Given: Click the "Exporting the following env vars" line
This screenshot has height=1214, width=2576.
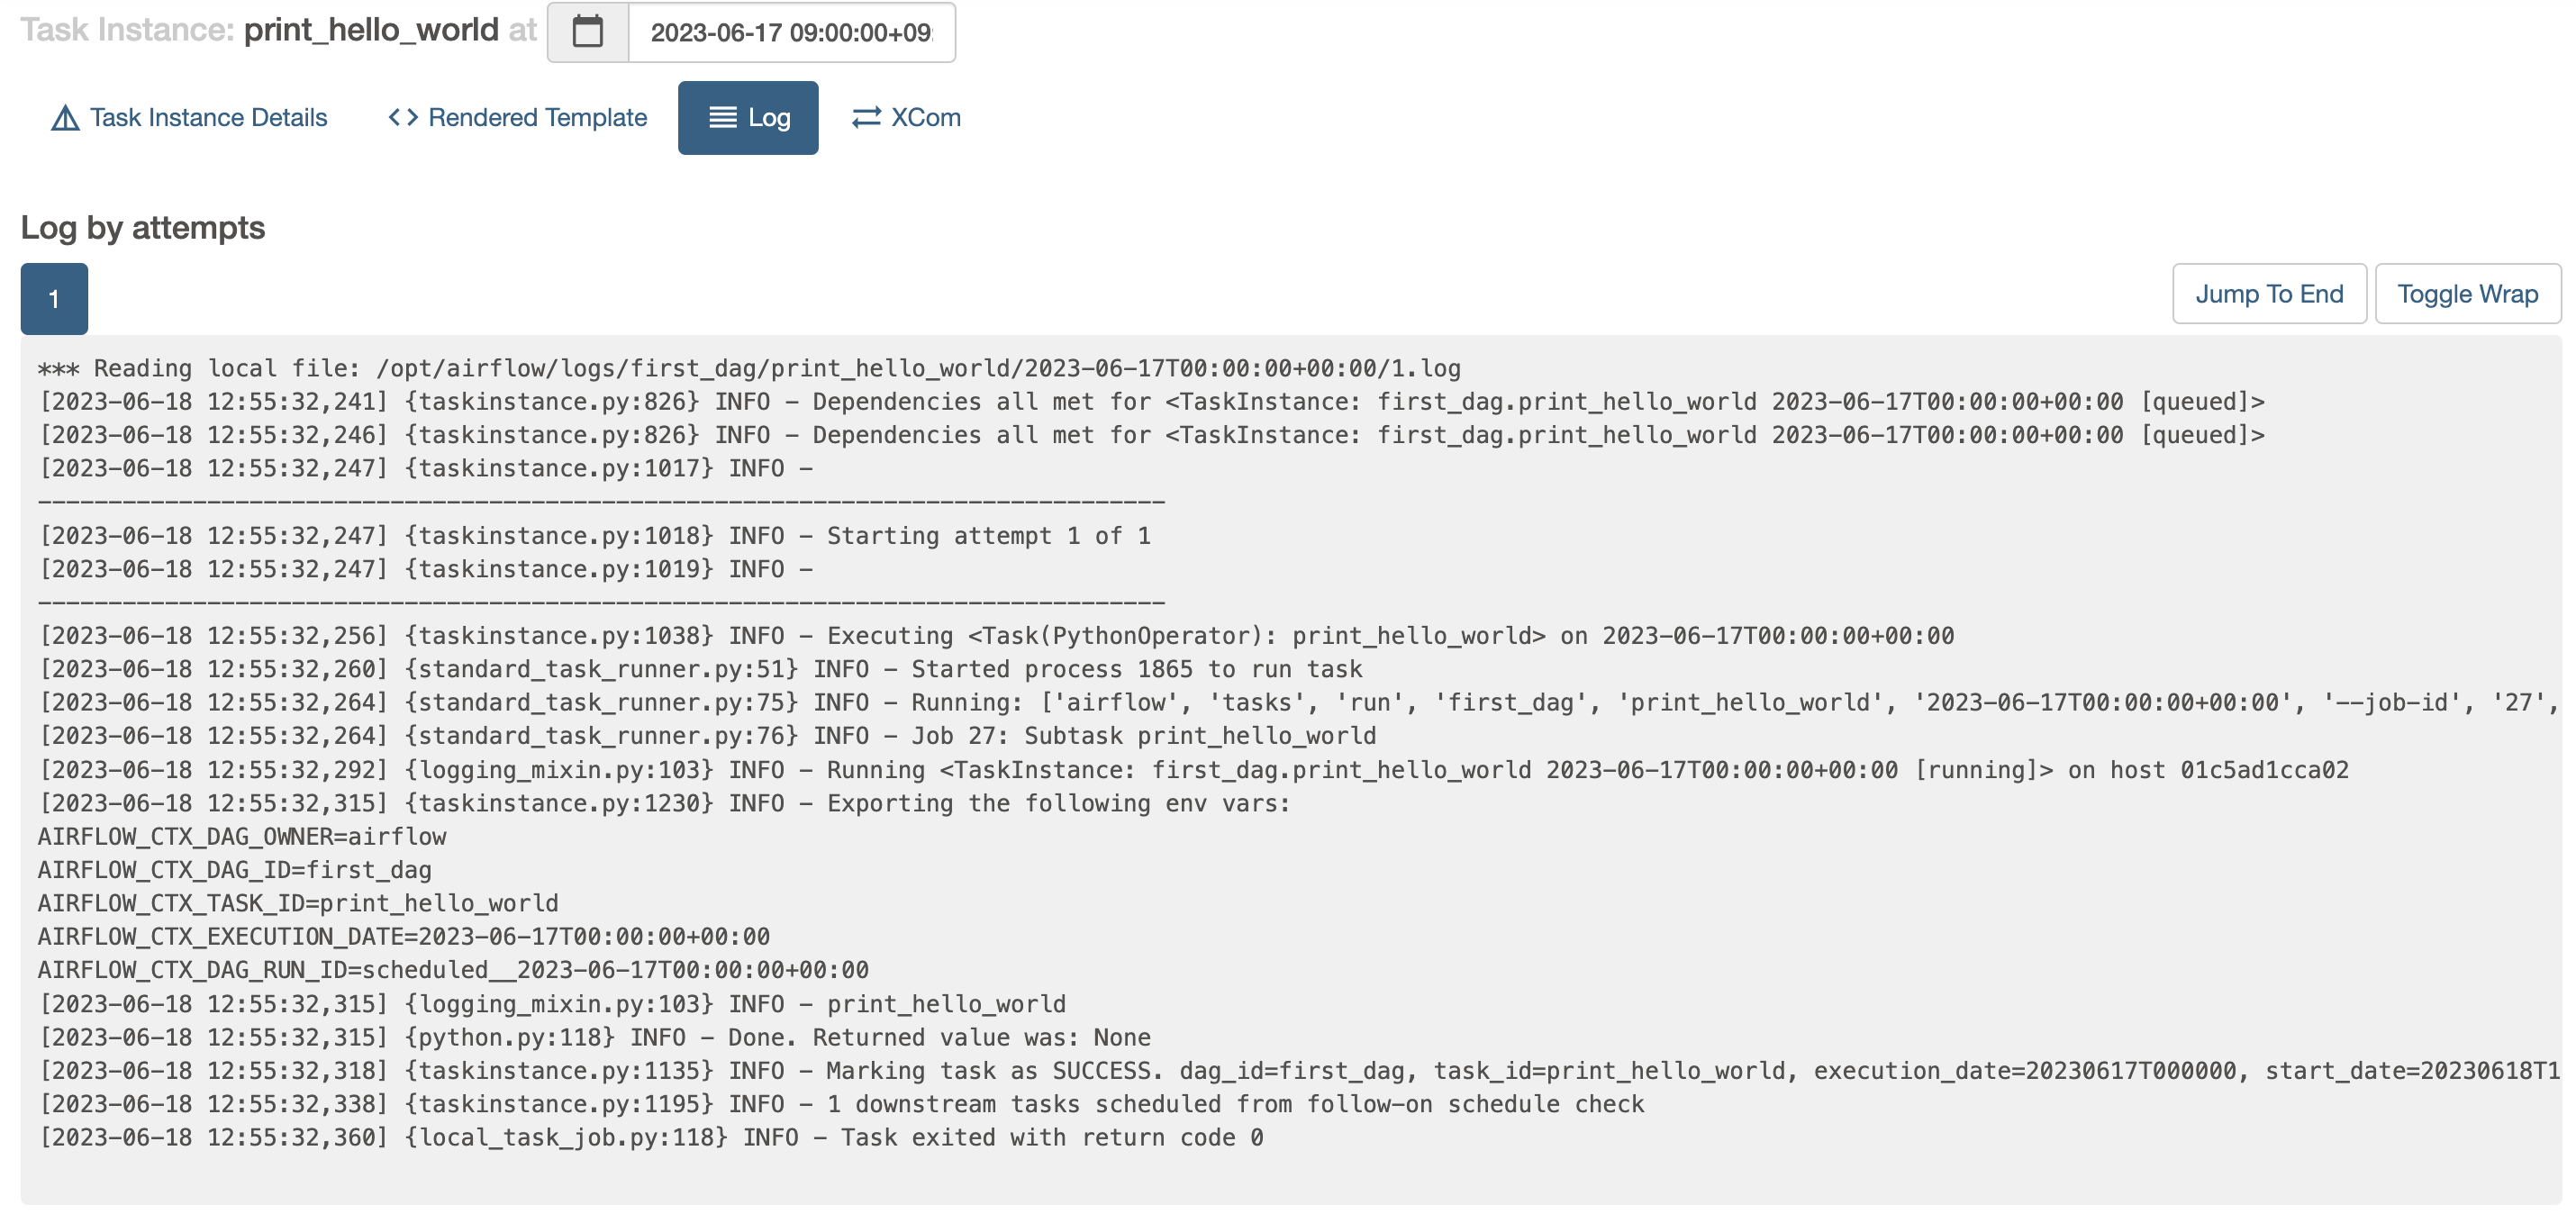Looking at the screenshot, I should point(664,803).
